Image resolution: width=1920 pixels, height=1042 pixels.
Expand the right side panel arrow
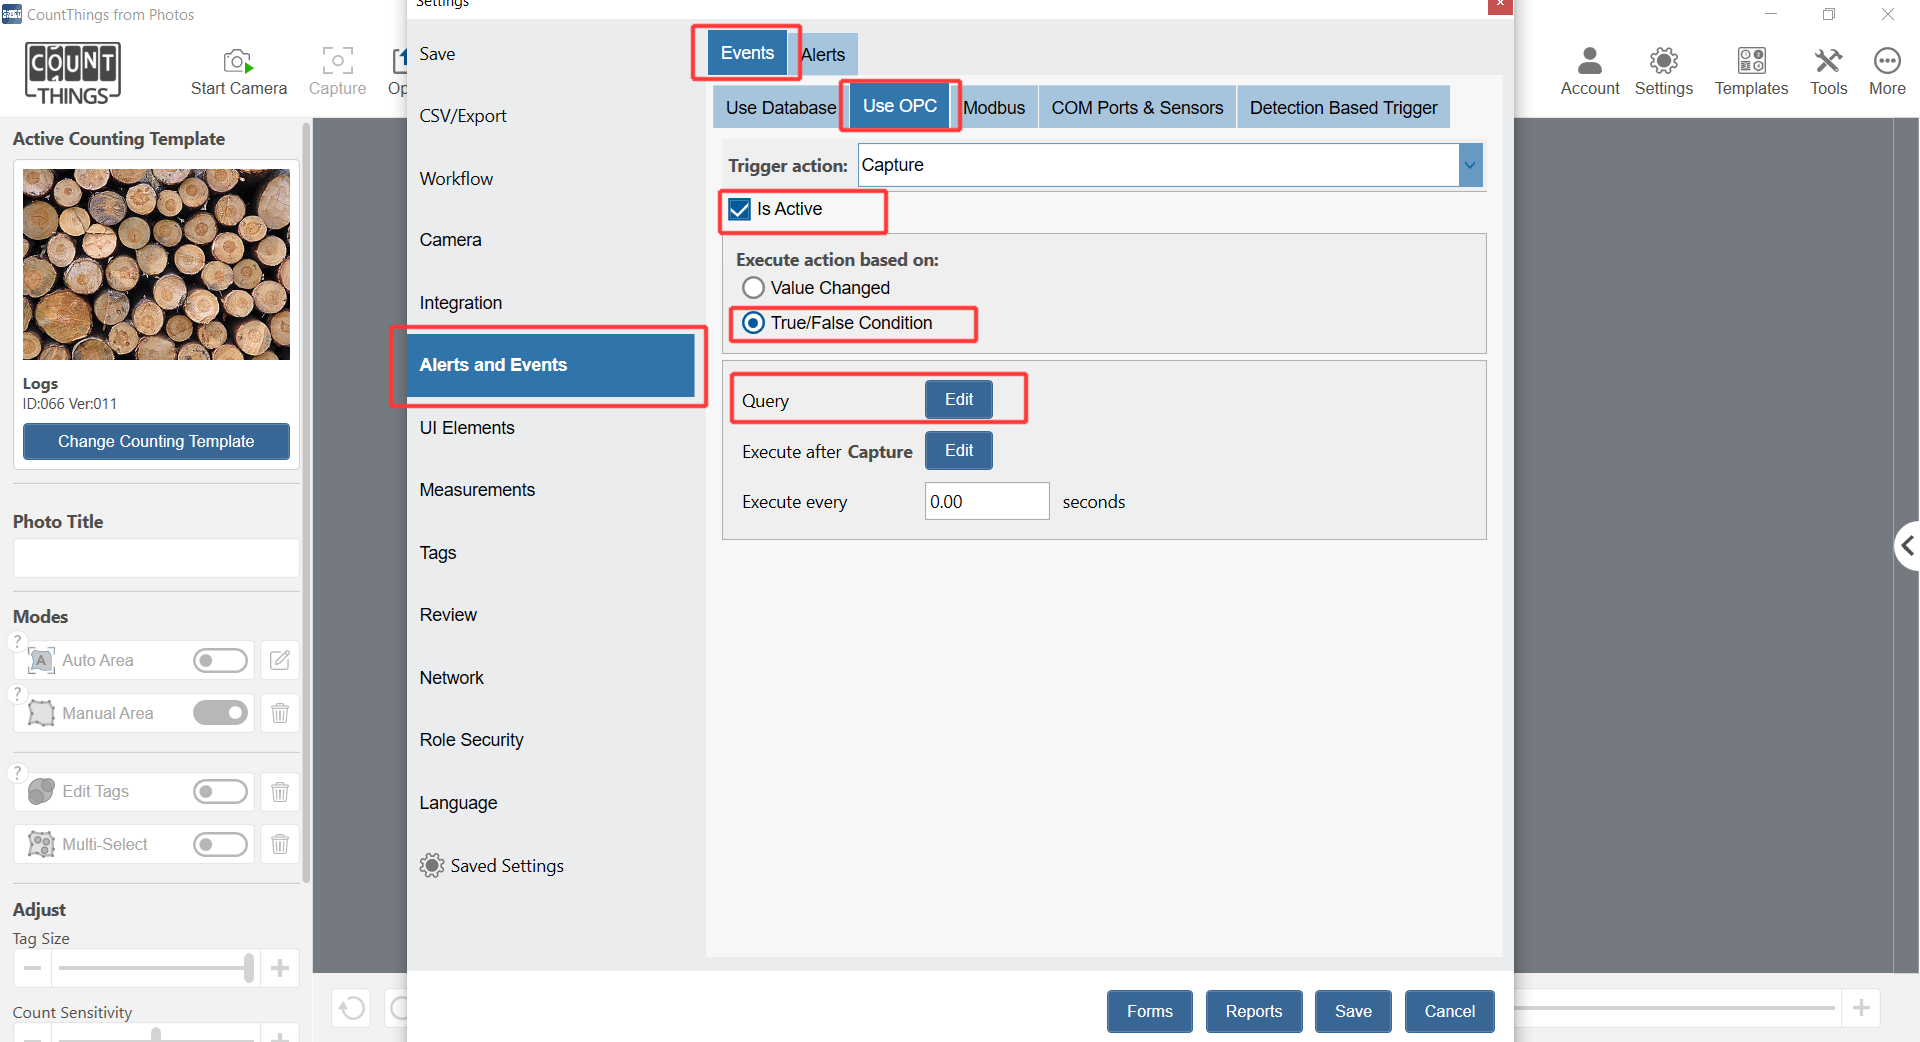pos(1907,546)
